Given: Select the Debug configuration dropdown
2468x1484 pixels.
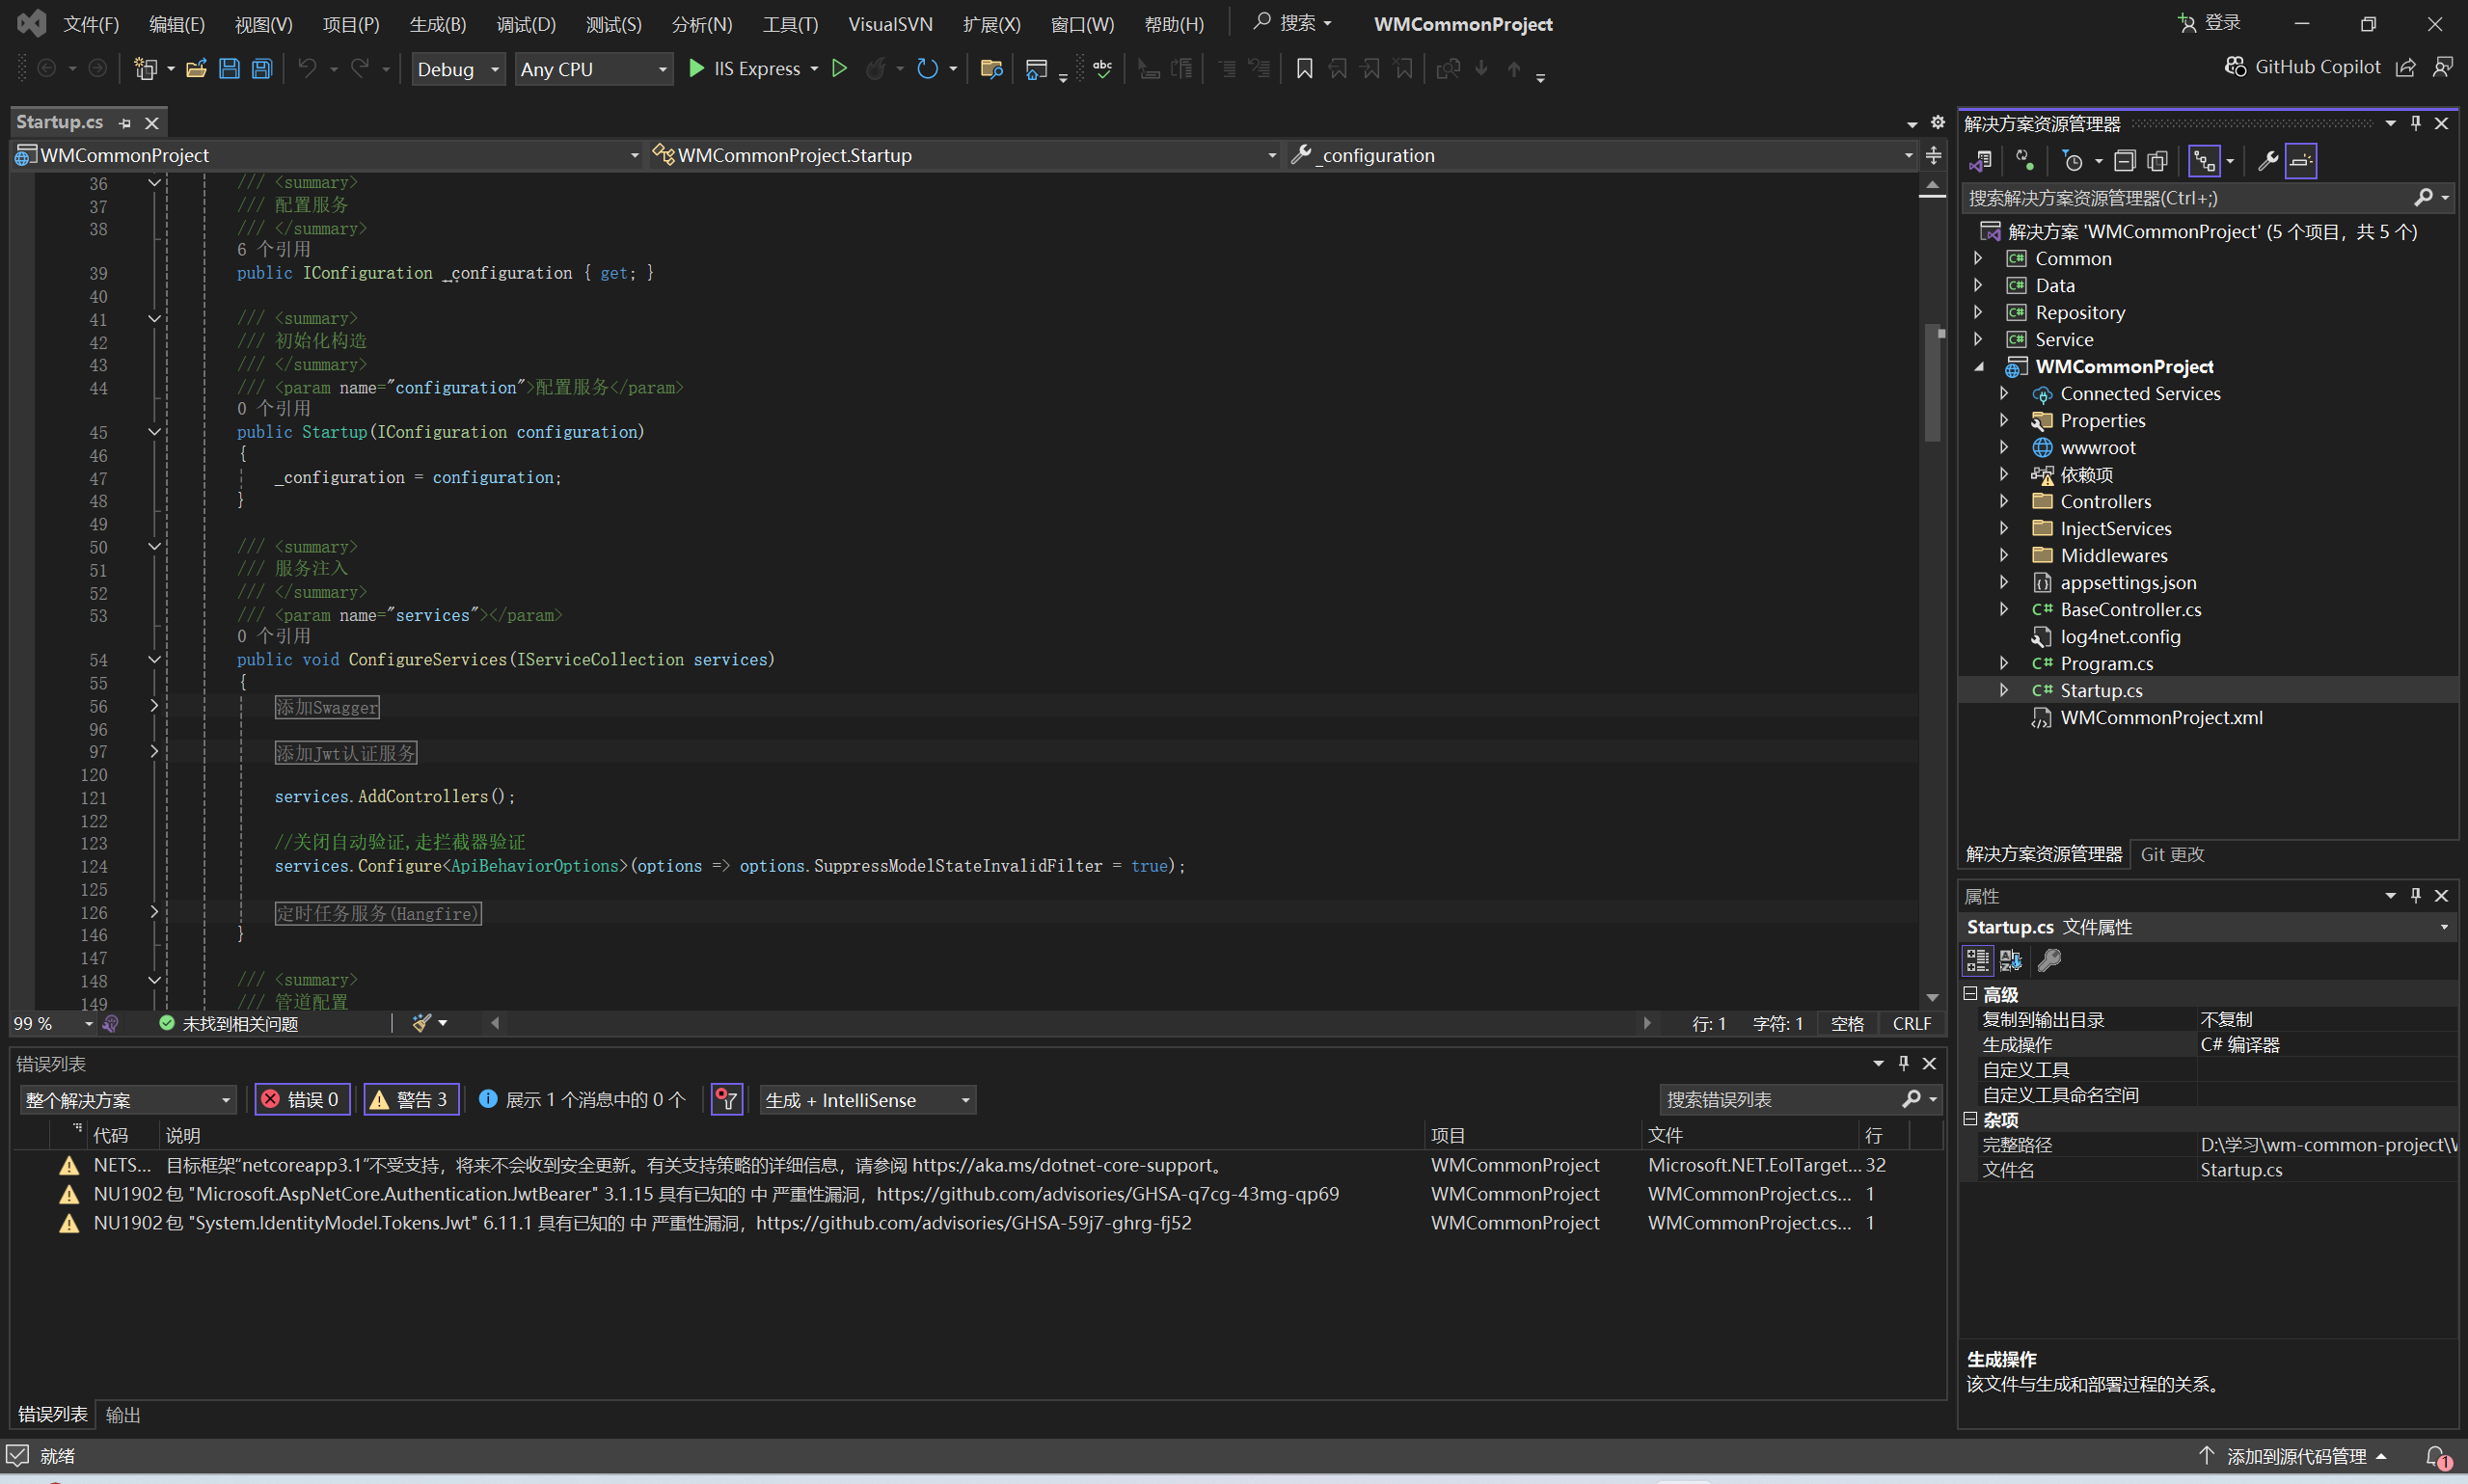Looking at the screenshot, I should 453,68.
